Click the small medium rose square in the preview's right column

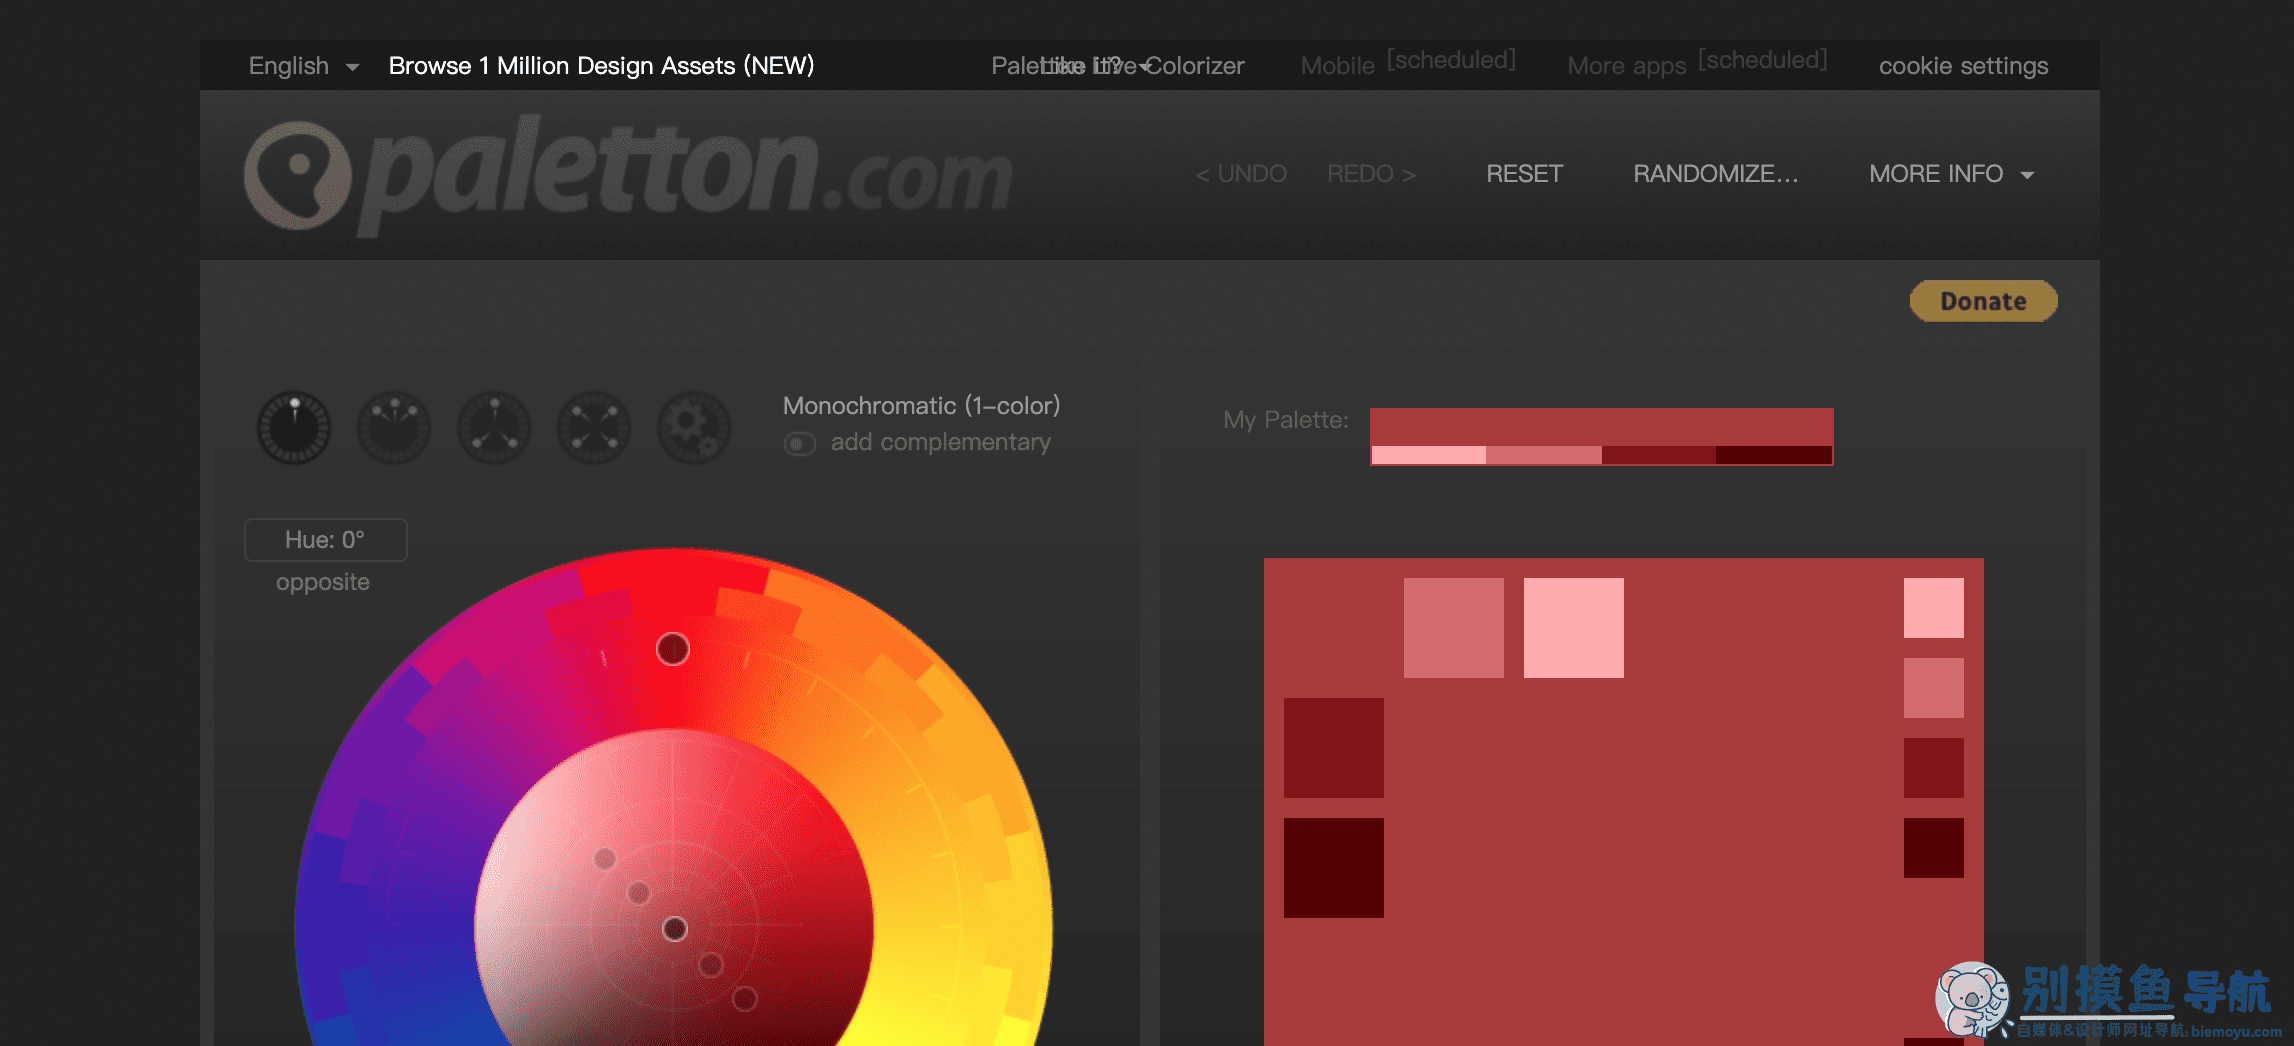click(x=1934, y=688)
